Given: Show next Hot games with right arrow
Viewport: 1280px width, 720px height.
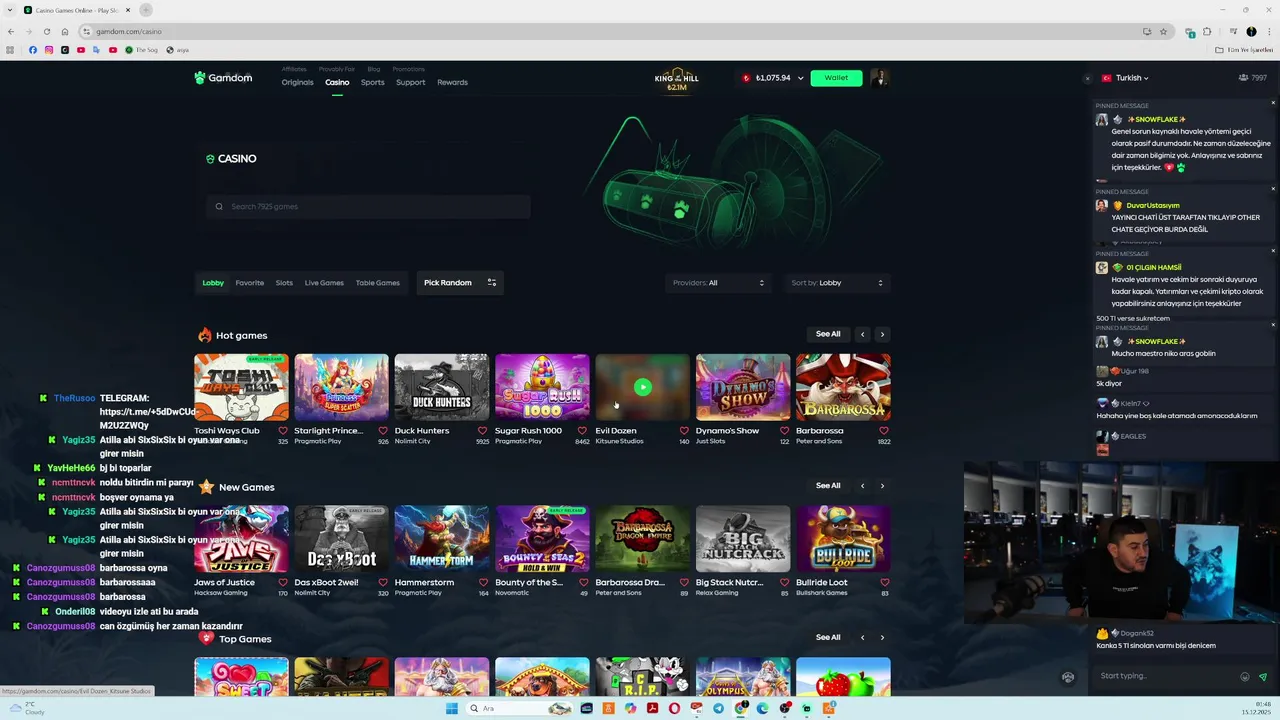Looking at the screenshot, I should (x=882, y=334).
